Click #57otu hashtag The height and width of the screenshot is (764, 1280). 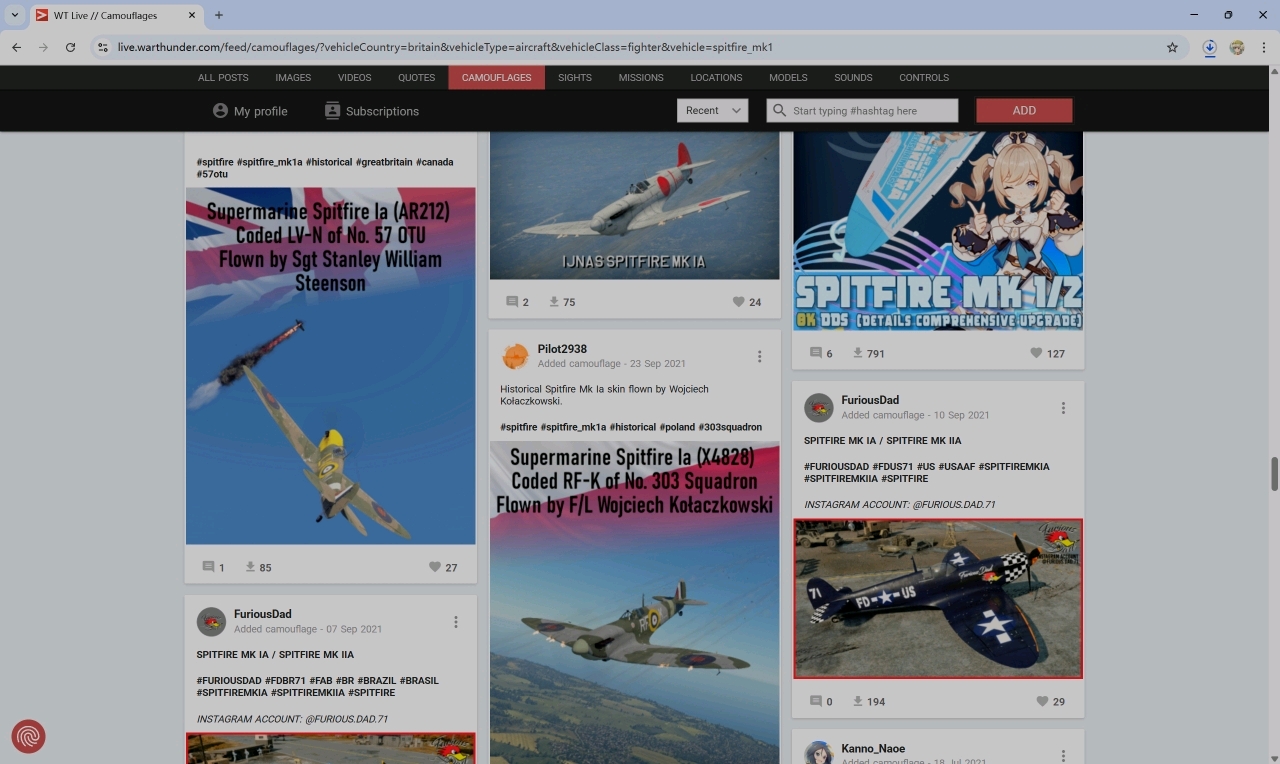pyautogui.click(x=212, y=174)
